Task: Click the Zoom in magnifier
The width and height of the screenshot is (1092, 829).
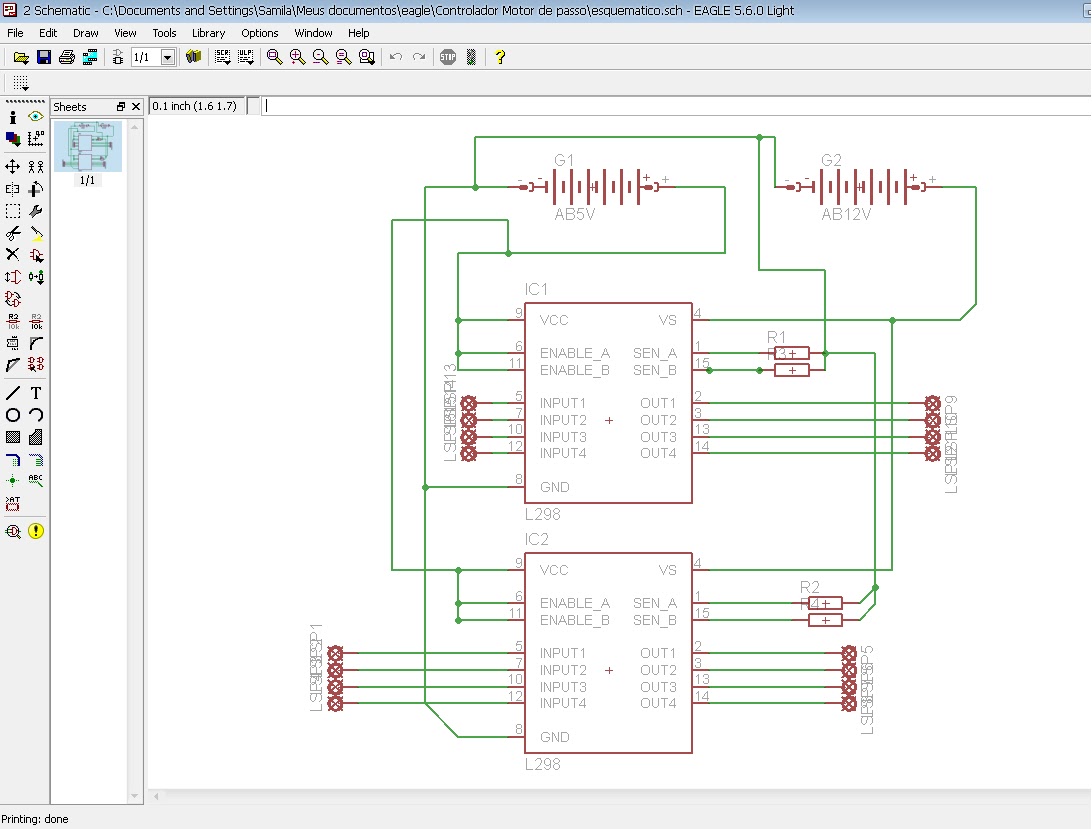Action: [x=297, y=57]
